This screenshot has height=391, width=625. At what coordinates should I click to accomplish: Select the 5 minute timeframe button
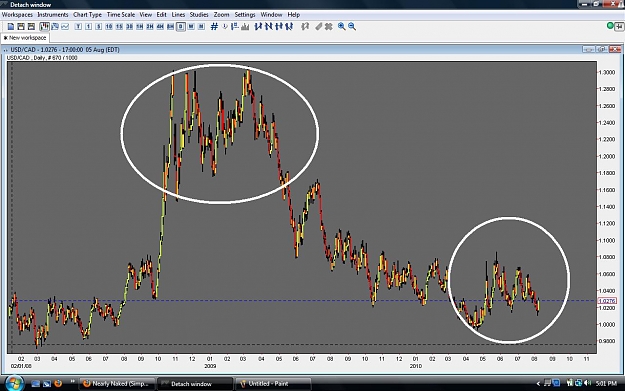(x=99, y=27)
